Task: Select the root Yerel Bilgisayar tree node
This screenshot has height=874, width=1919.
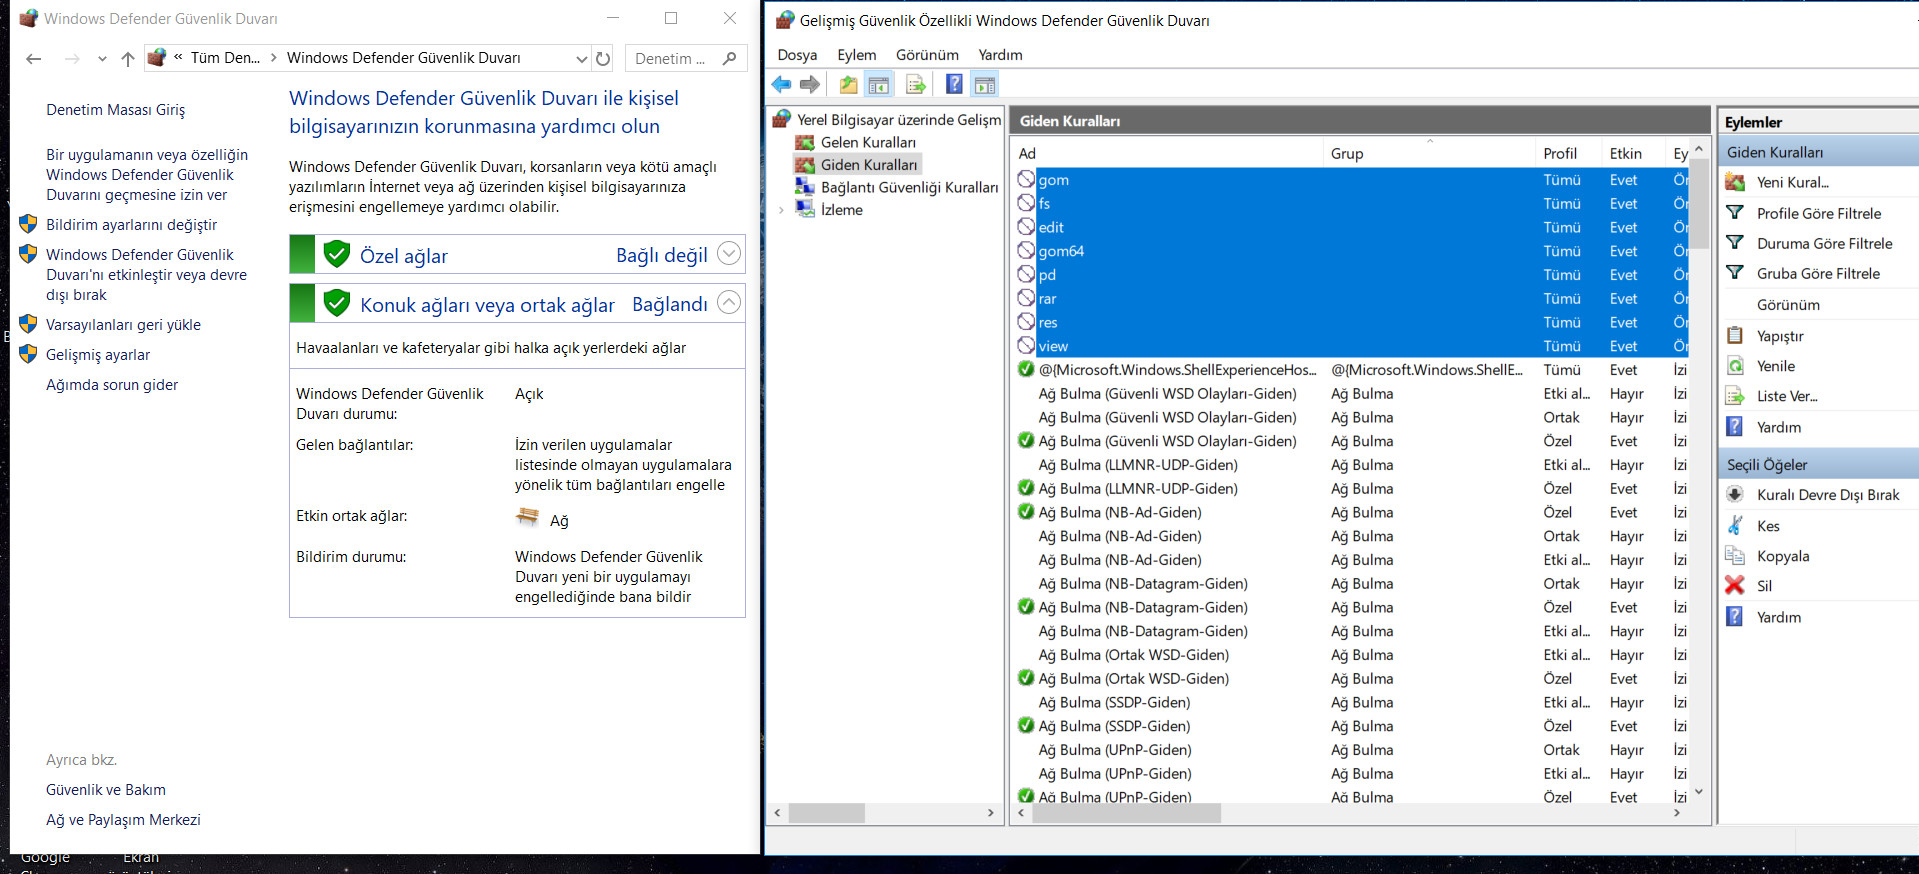Action: [x=898, y=119]
